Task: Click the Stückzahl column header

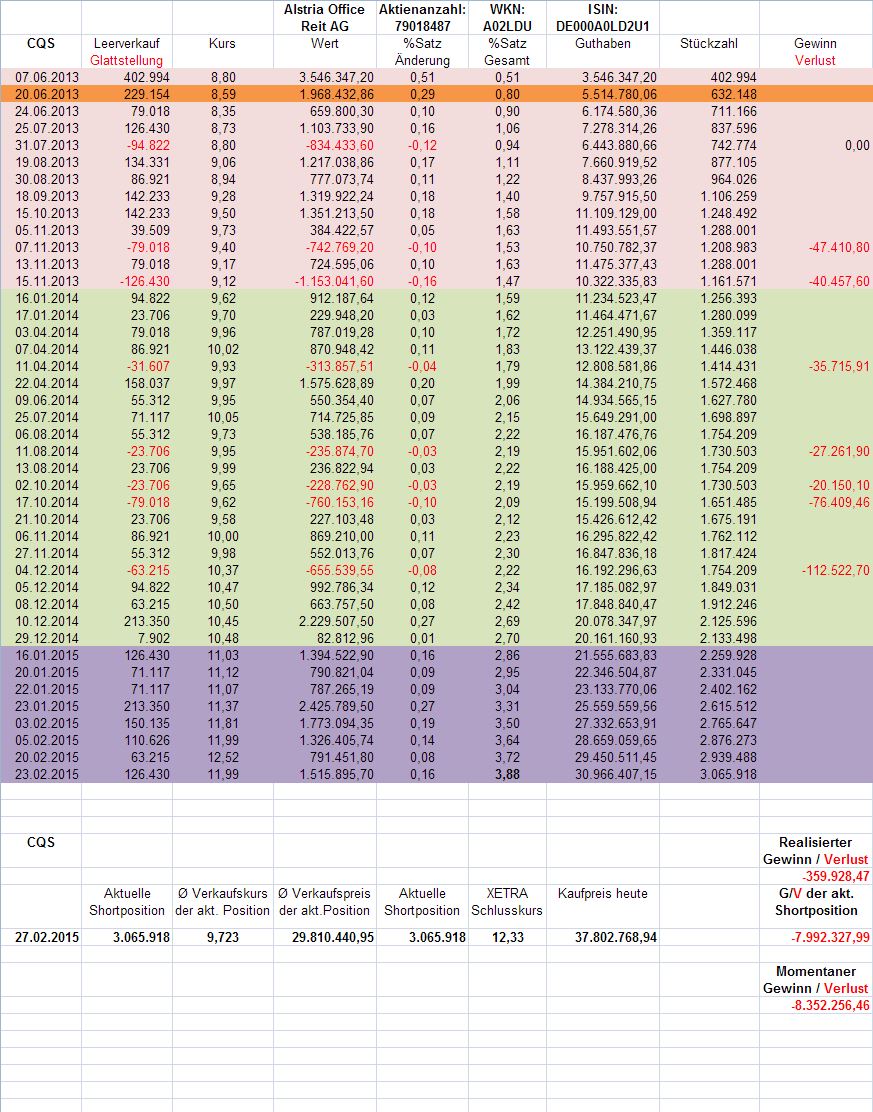Action: pyautogui.click(x=709, y=45)
